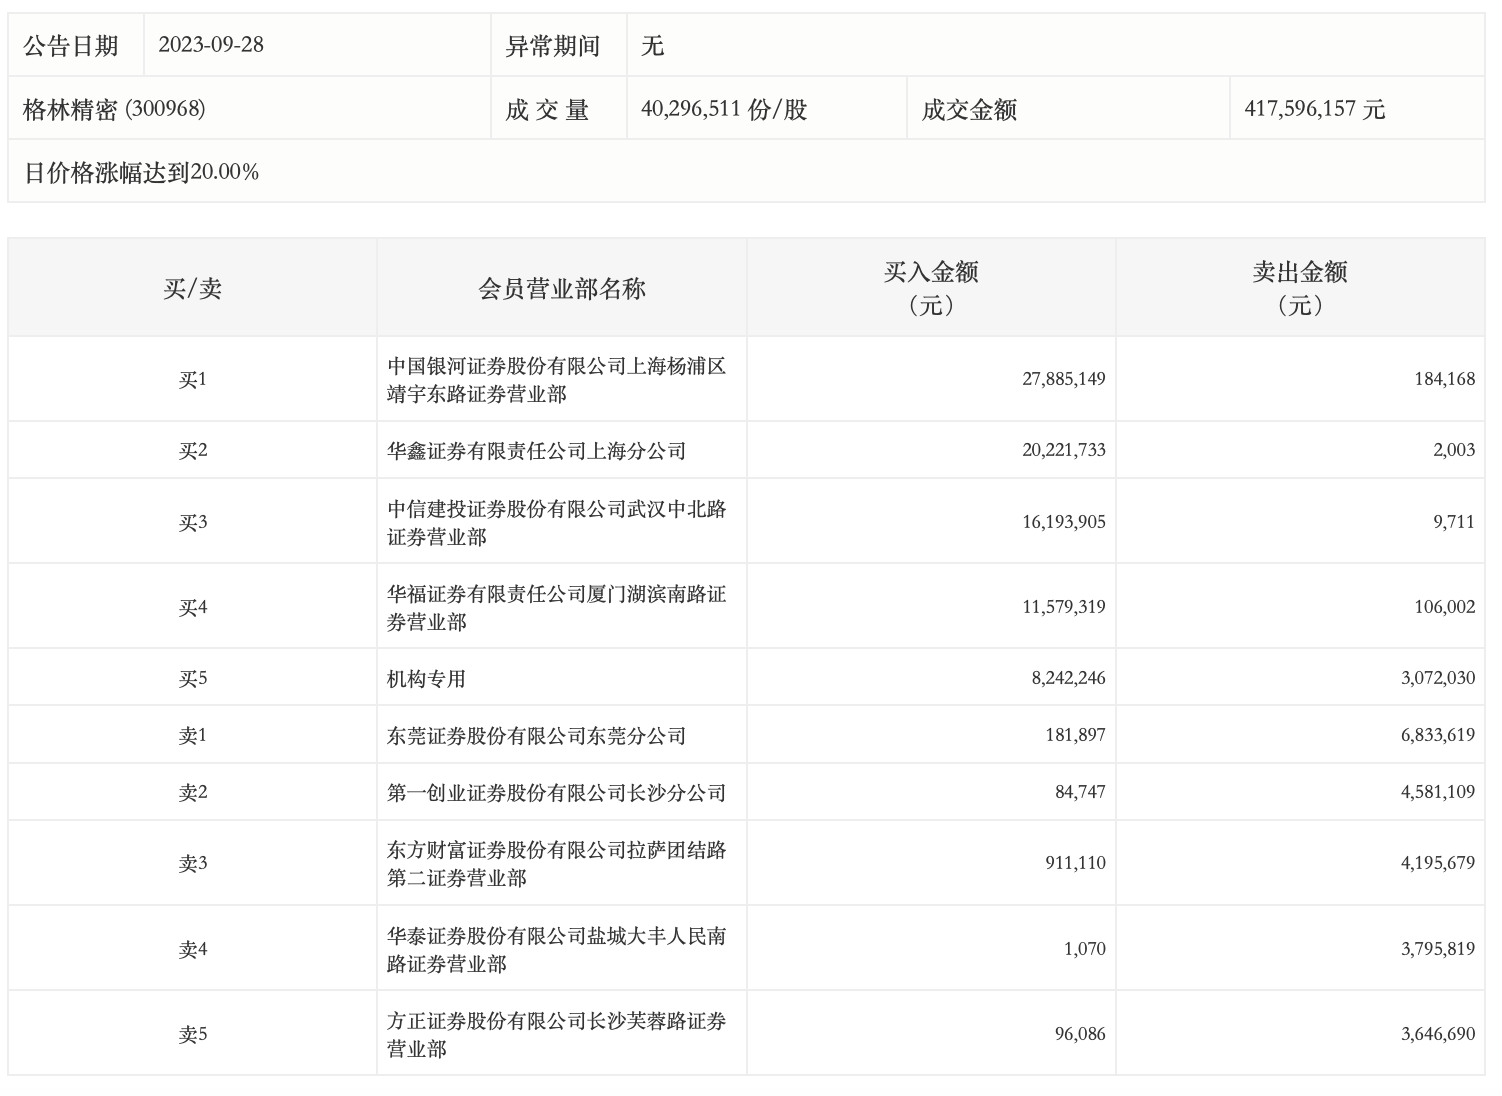Click the 买1 buy amount 27,885,149

(x=1063, y=379)
